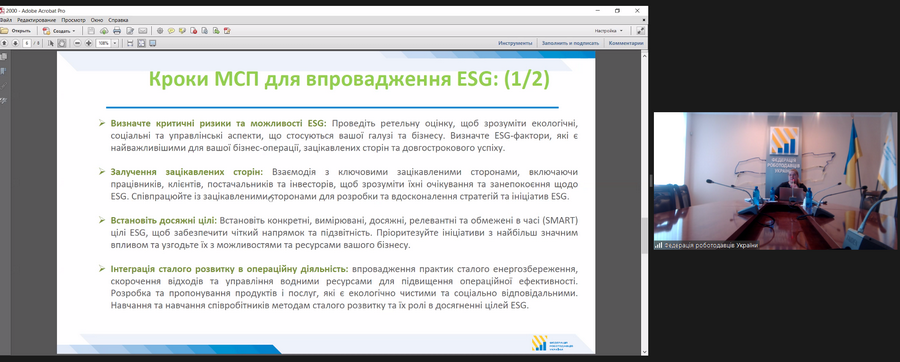Open bookmarks icon in left sidebar
The width and height of the screenshot is (900, 362).
tap(4, 71)
